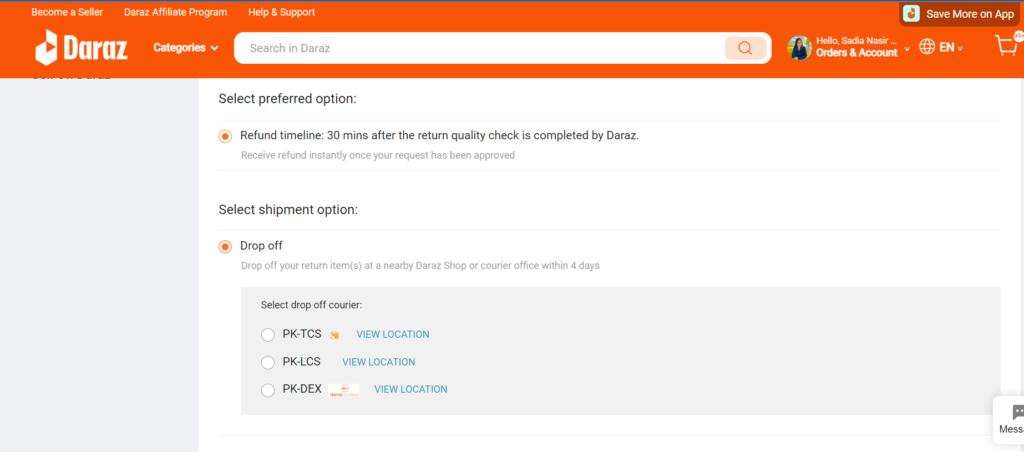Click the Daraz logo
Viewport: 1024px width, 452px height.
pos(81,48)
